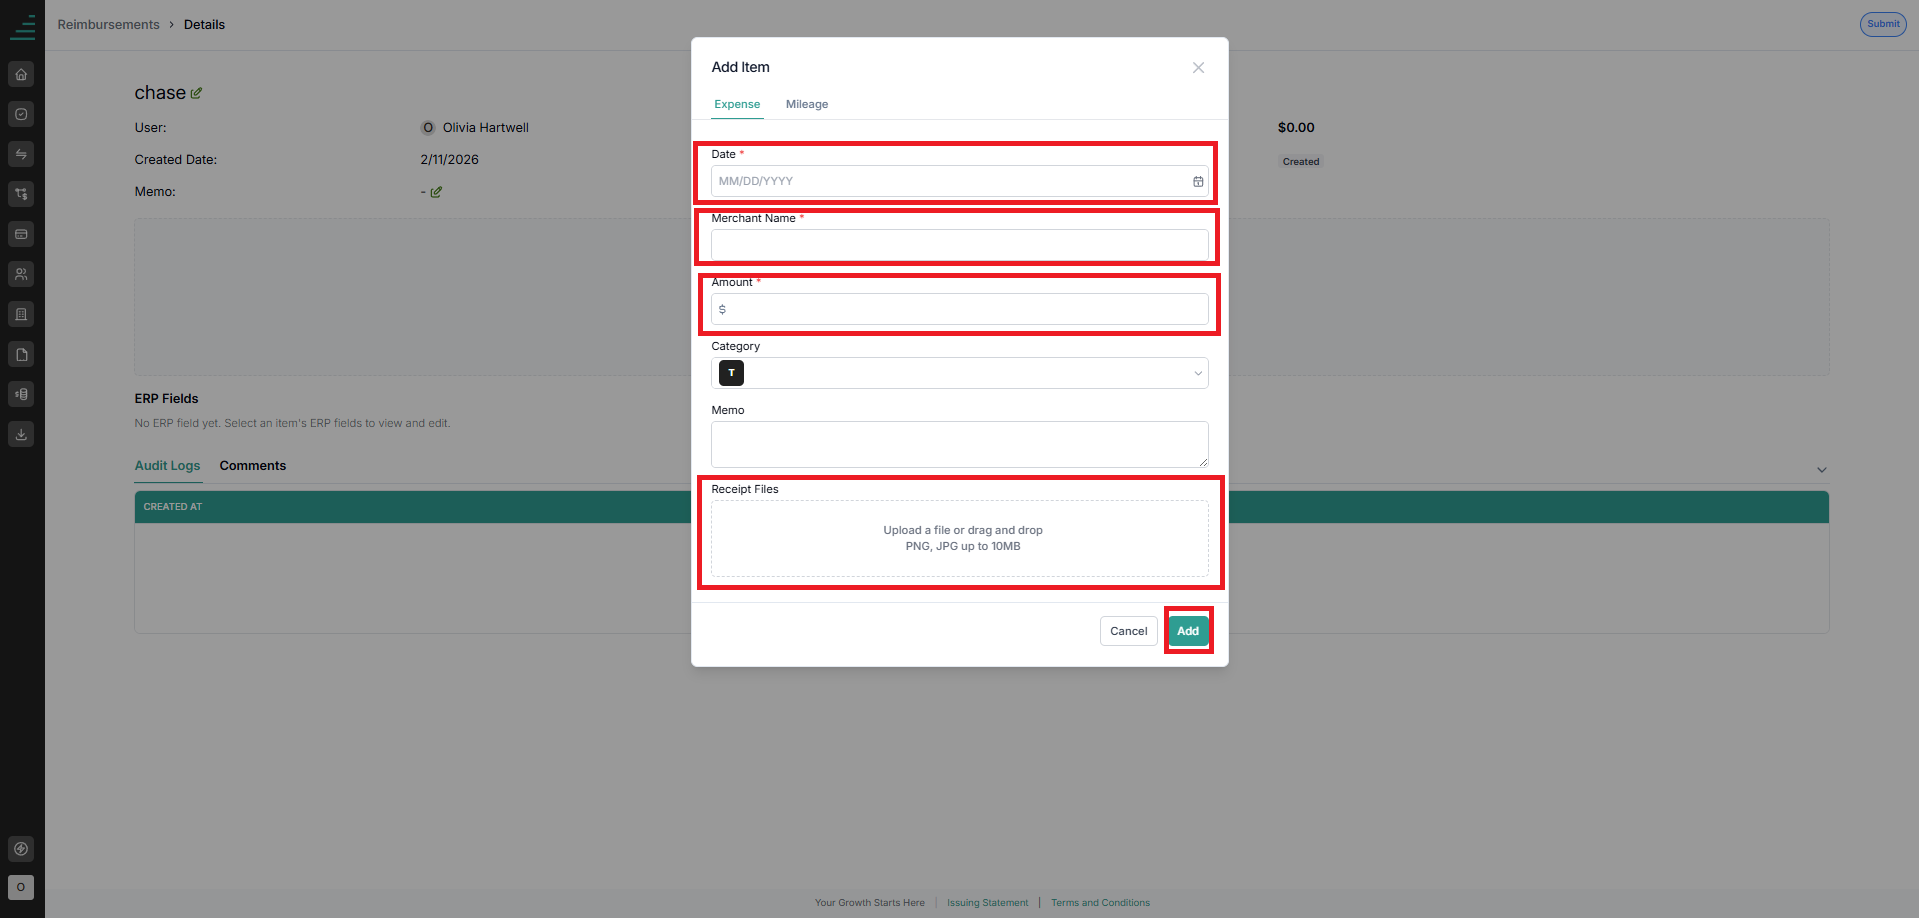The image size is (1919, 918).
Task: Go to Reimbursements breadcrumb link
Action: click(x=108, y=25)
